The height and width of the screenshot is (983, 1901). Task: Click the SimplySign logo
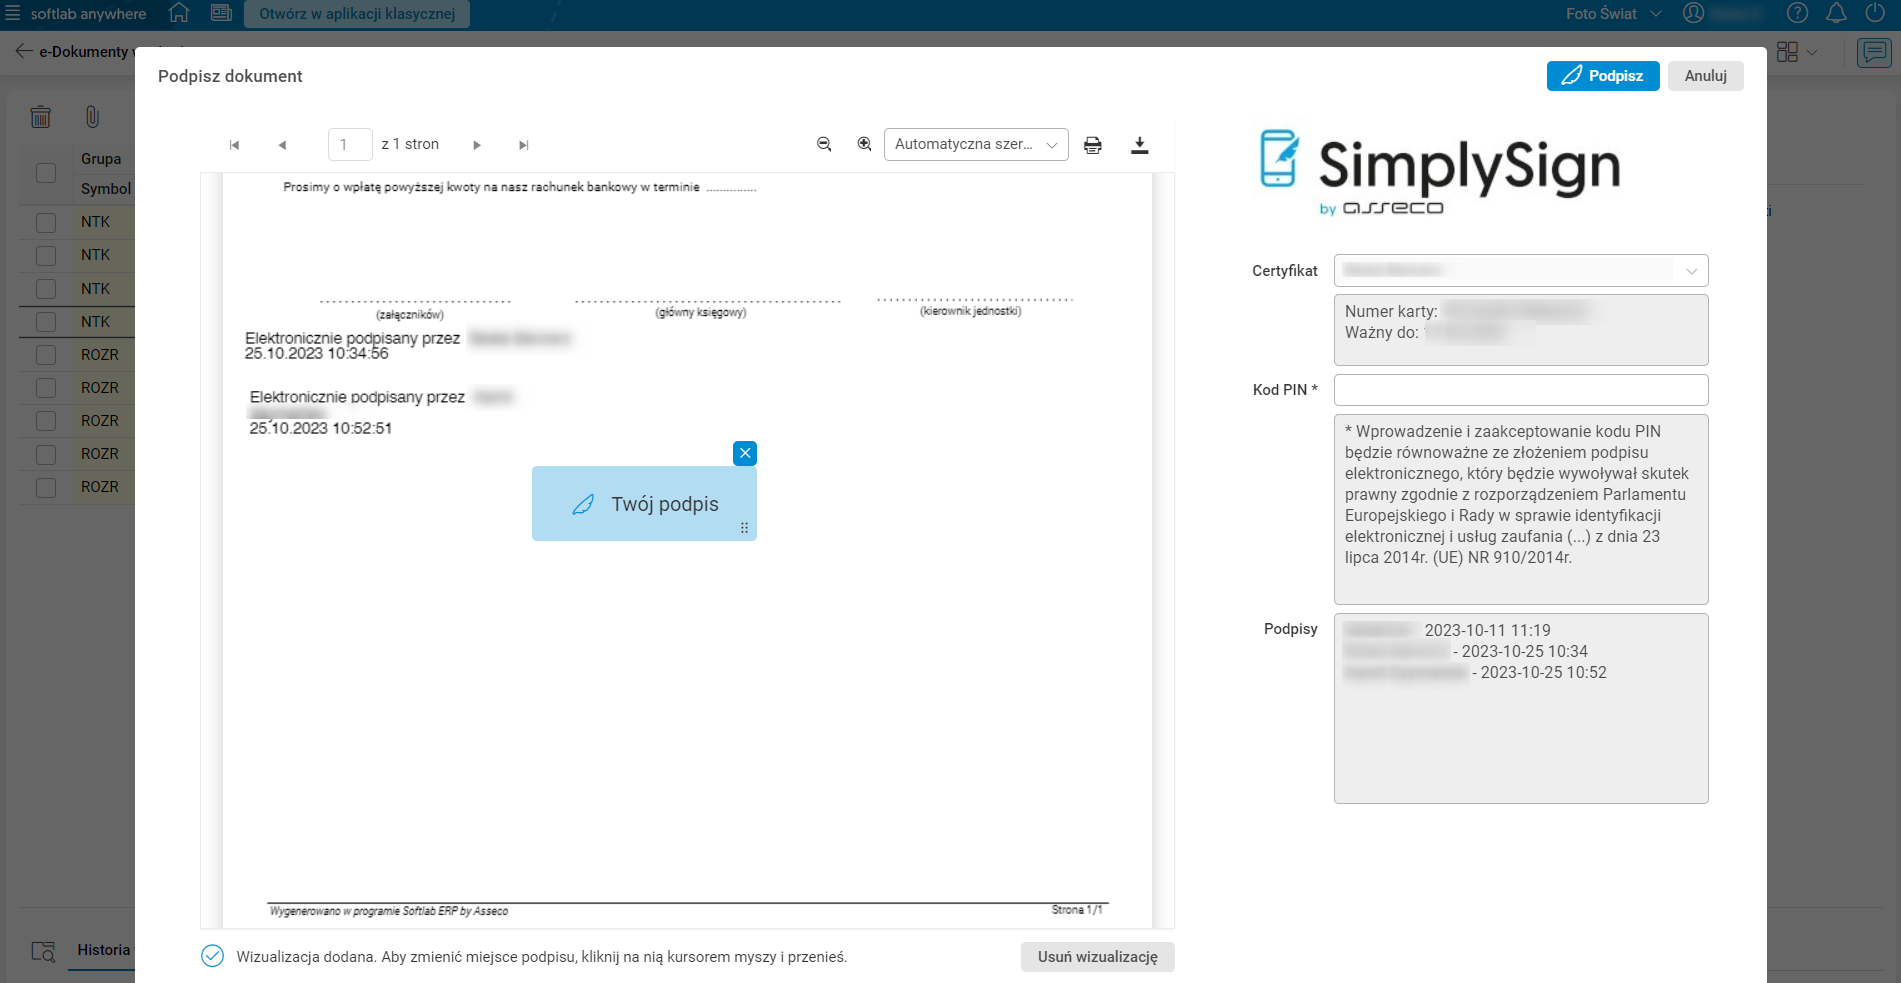click(1439, 171)
